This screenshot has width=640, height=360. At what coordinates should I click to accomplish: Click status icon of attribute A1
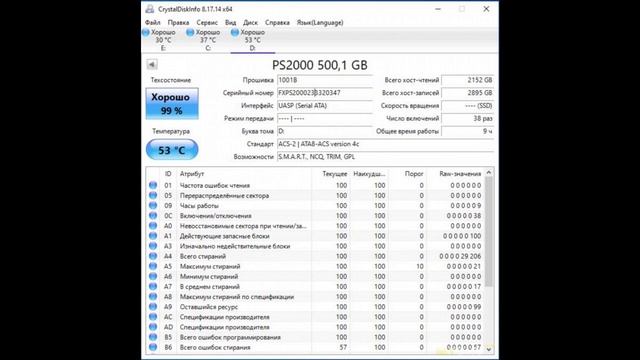[153, 236]
